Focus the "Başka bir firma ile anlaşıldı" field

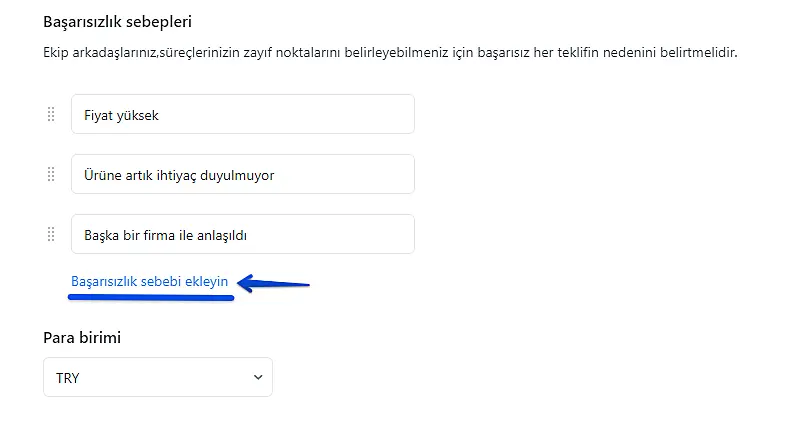(x=242, y=235)
